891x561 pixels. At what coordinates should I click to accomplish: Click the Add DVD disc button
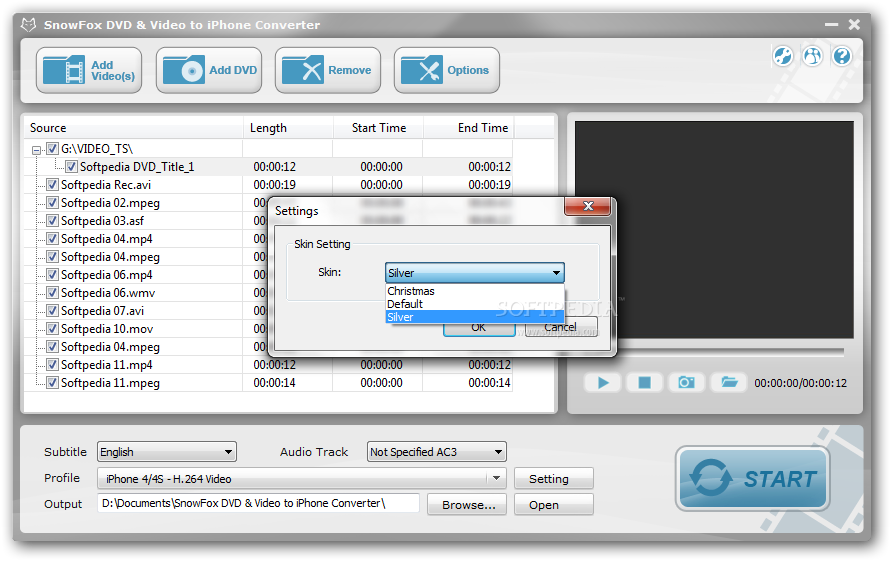(209, 70)
